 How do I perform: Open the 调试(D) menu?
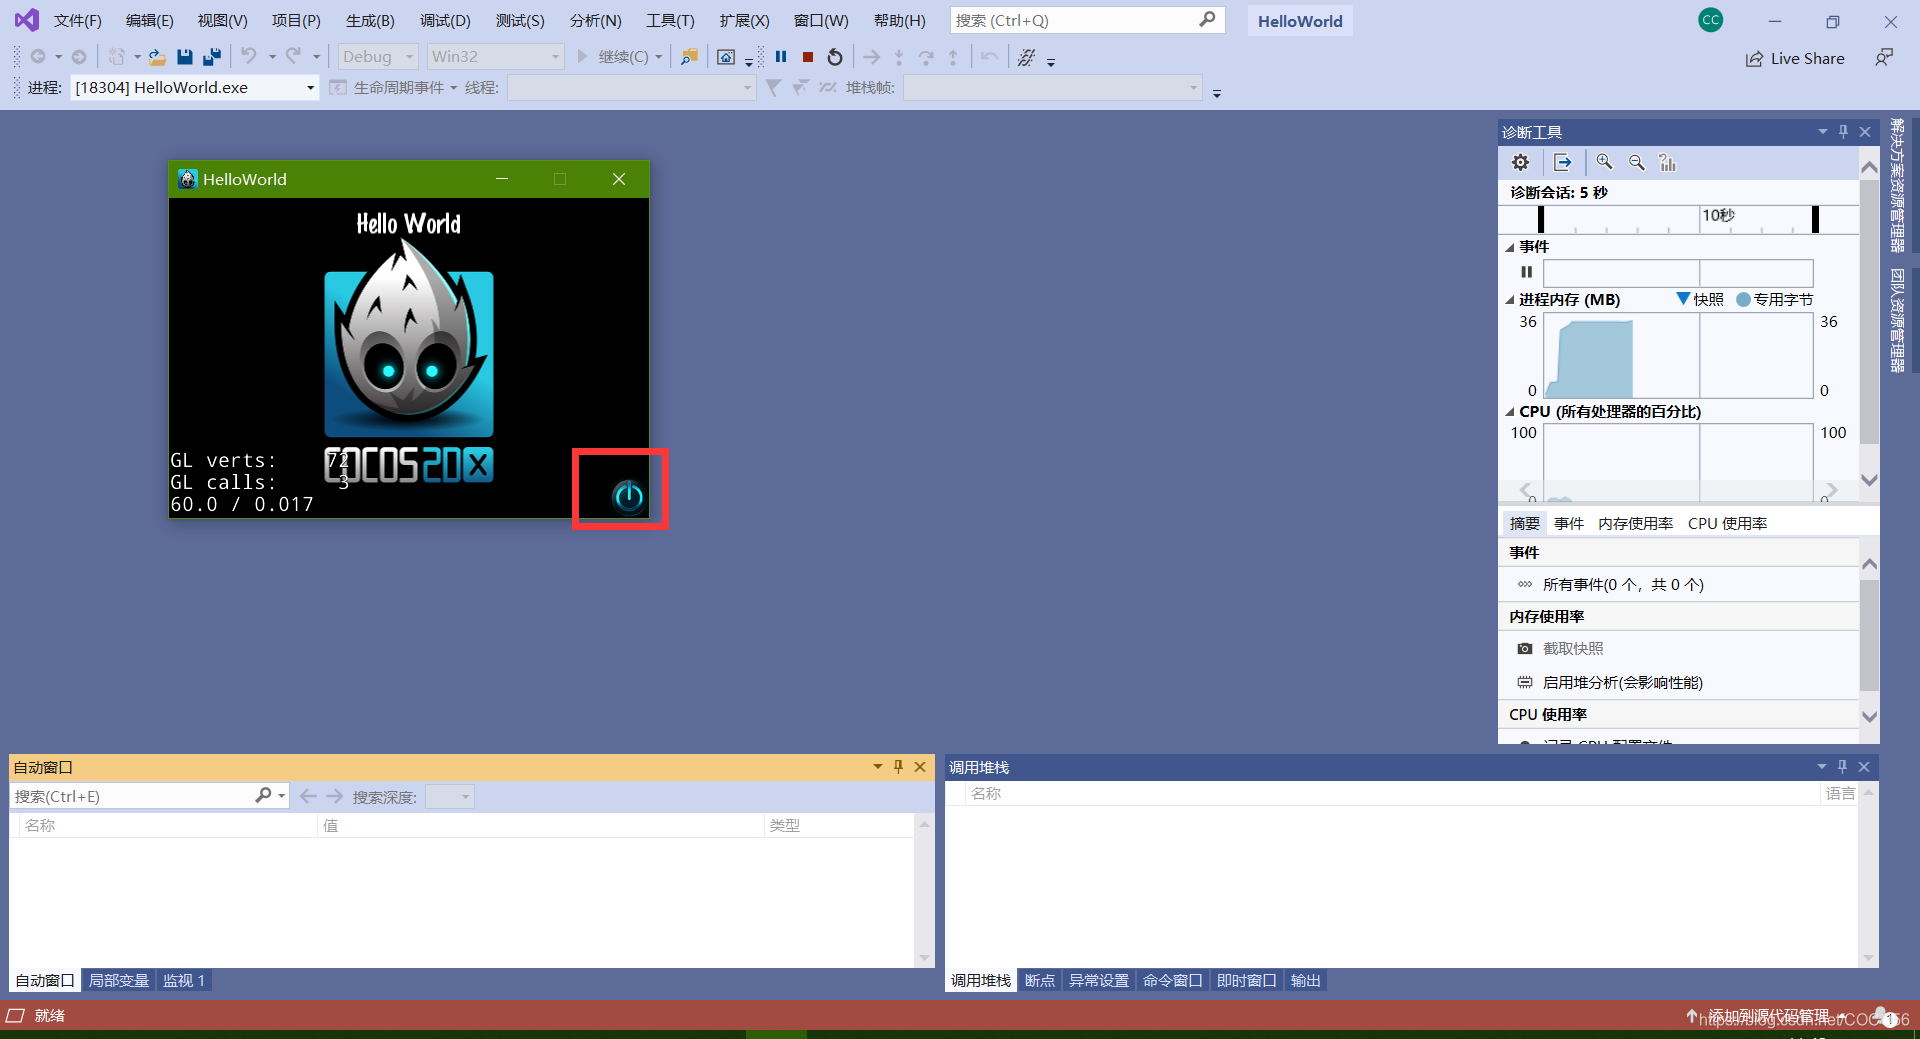pyautogui.click(x=445, y=20)
